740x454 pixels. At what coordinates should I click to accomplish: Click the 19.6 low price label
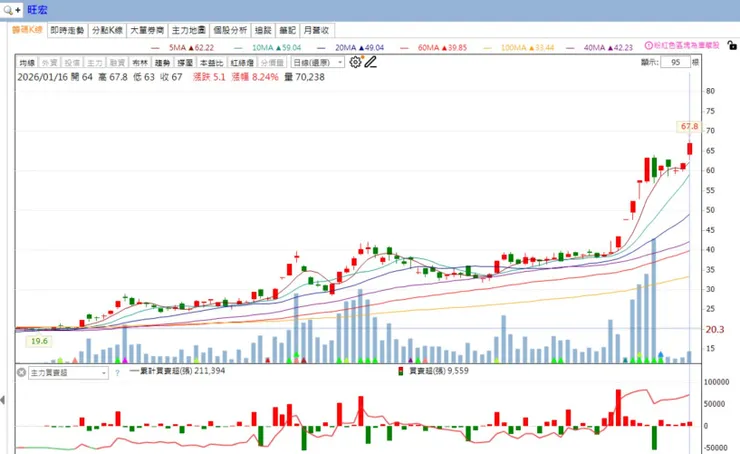(x=39, y=341)
